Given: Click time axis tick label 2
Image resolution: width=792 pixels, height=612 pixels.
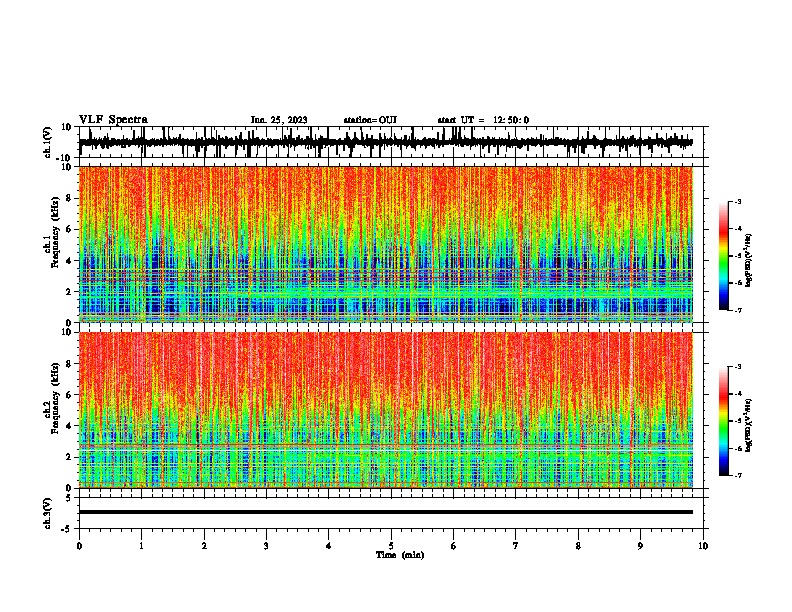Looking at the screenshot, I should (x=204, y=546).
